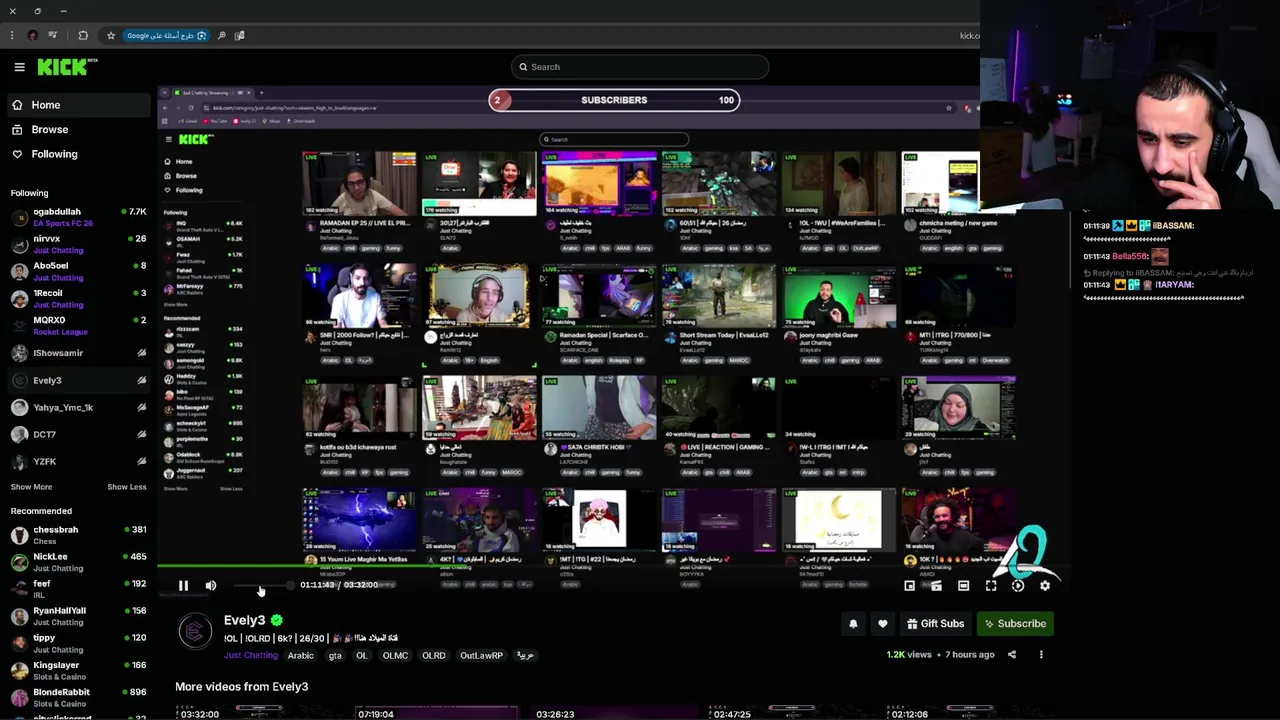Screen dimensions: 1280x720
Task: Click the translate page icon in address bar
Action: (239, 35)
